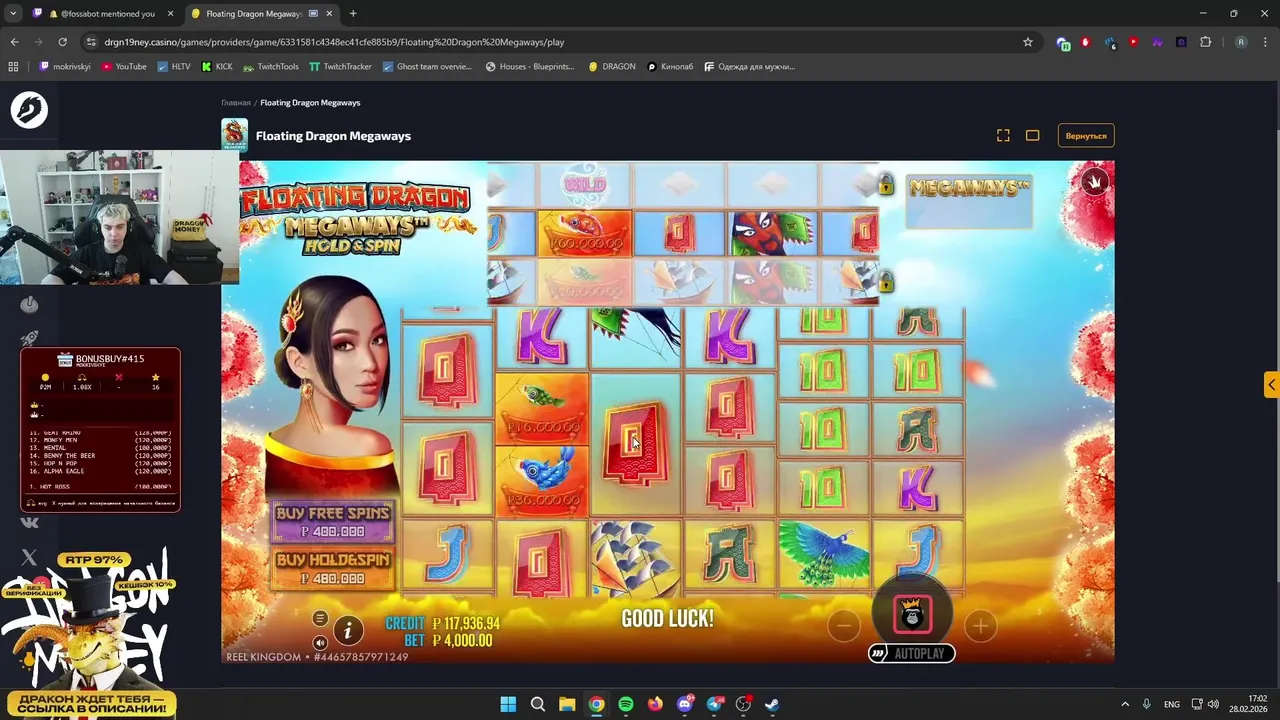The image size is (1280, 720).
Task: Open the TwitchTracker bookmark
Action: tap(340, 67)
